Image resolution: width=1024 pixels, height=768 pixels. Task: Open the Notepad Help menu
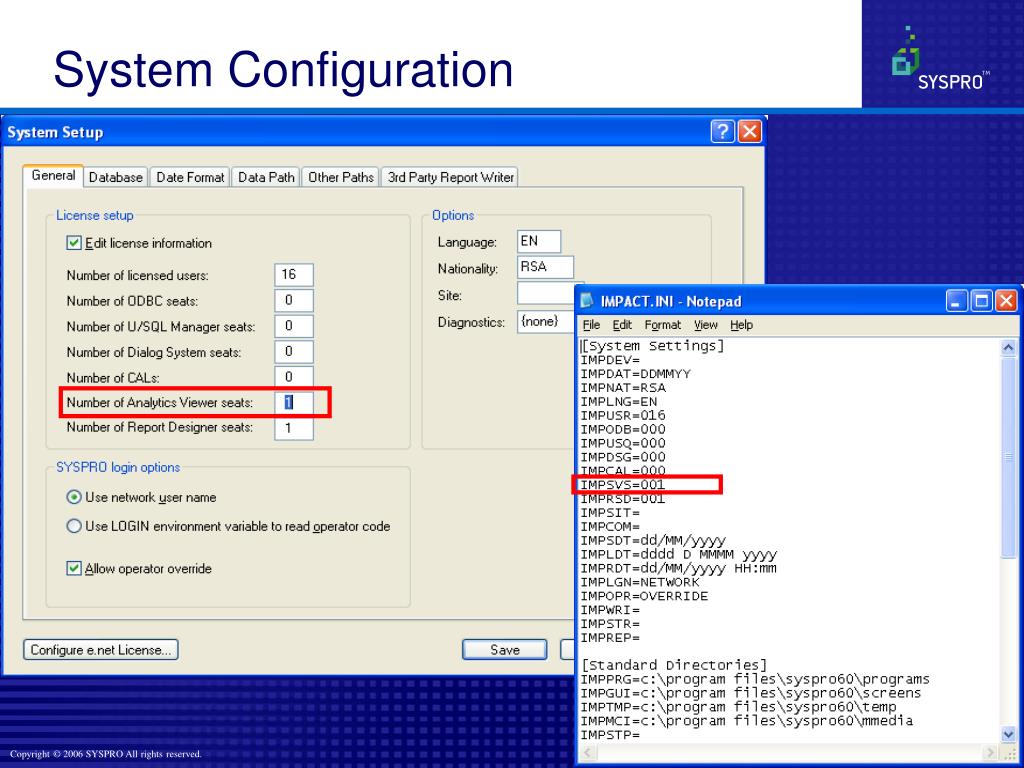tap(741, 325)
